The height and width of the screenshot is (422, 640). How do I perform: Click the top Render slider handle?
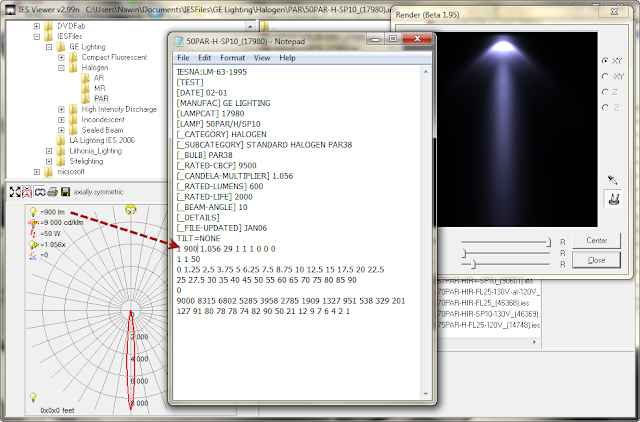pos(549,242)
